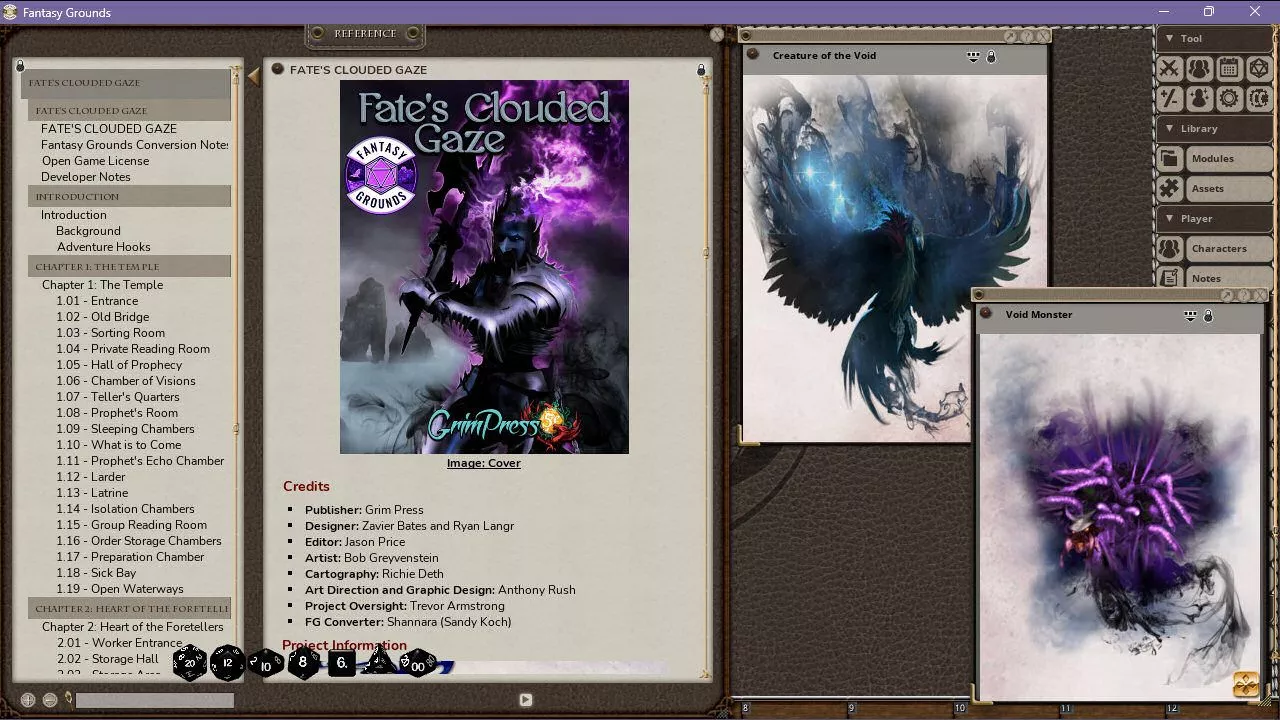The image size is (1280, 720).
Task: Click the minus circle icon at bottom left
Action: pos(50,700)
